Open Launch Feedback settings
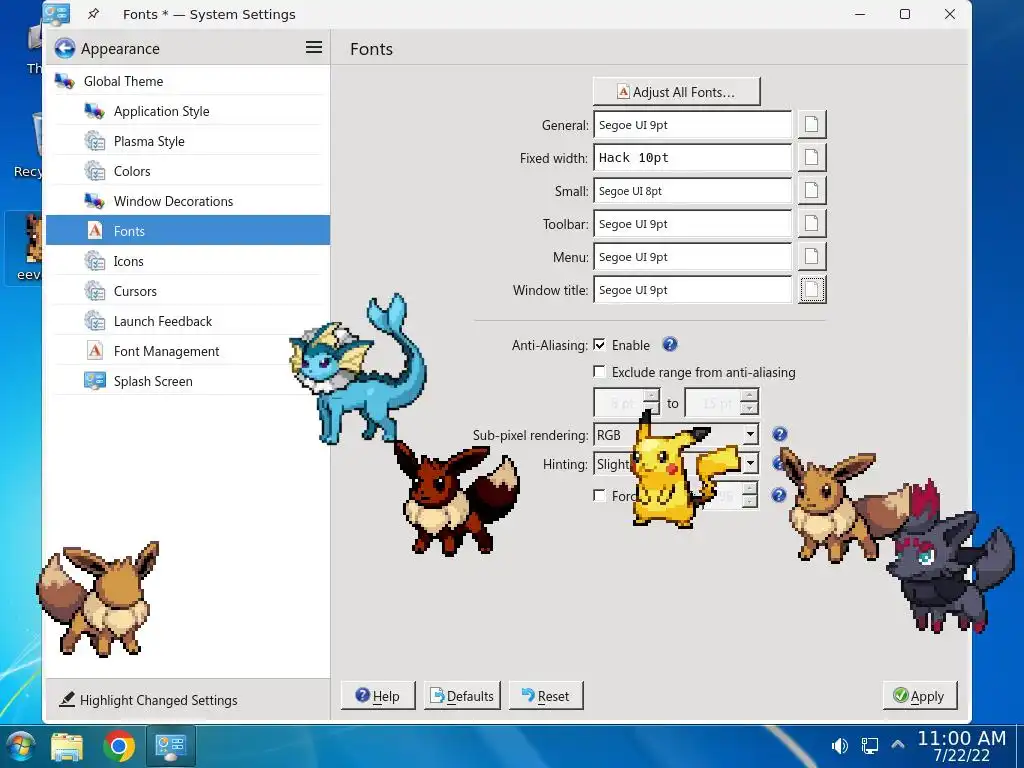The width and height of the screenshot is (1024, 768). (x=187, y=321)
